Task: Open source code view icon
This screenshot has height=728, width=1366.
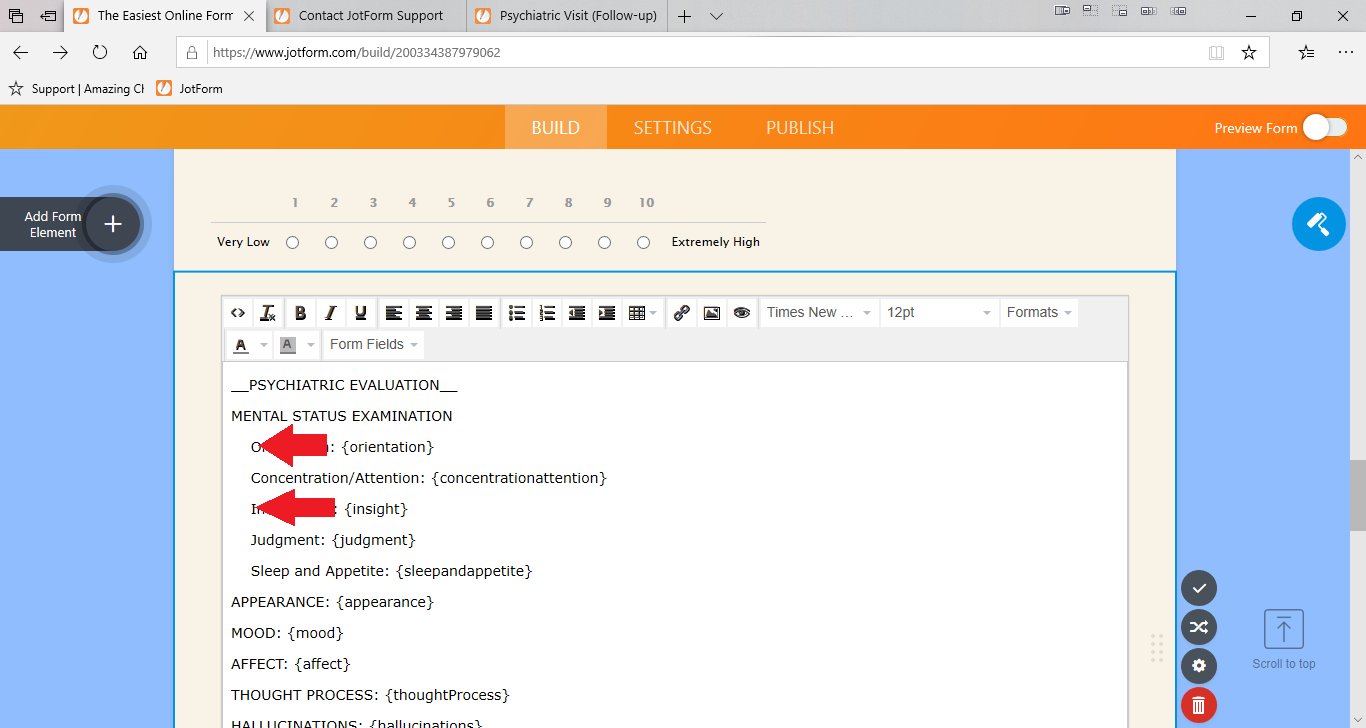Action: click(238, 313)
